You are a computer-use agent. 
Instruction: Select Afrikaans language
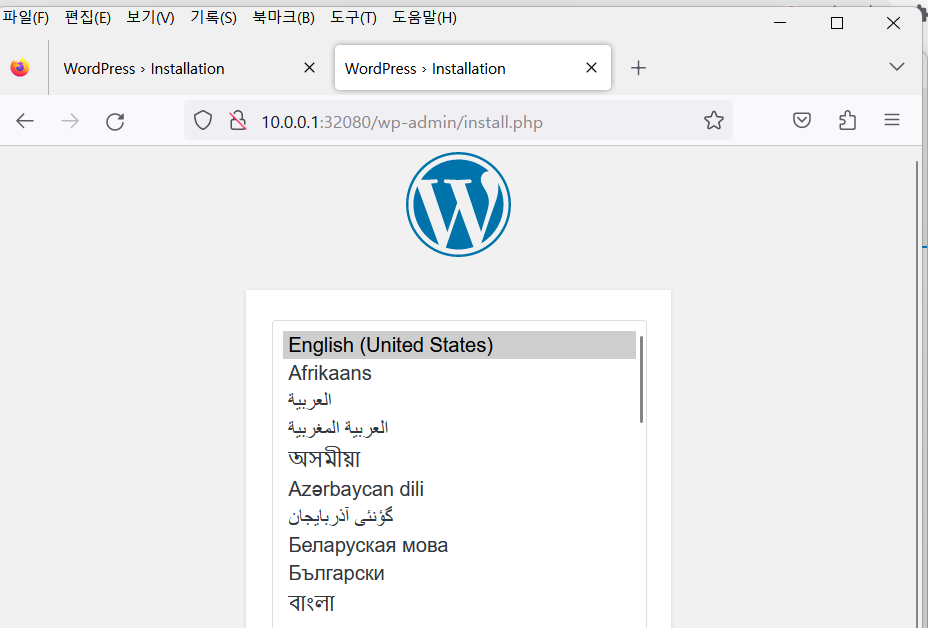click(x=459, y=373)
